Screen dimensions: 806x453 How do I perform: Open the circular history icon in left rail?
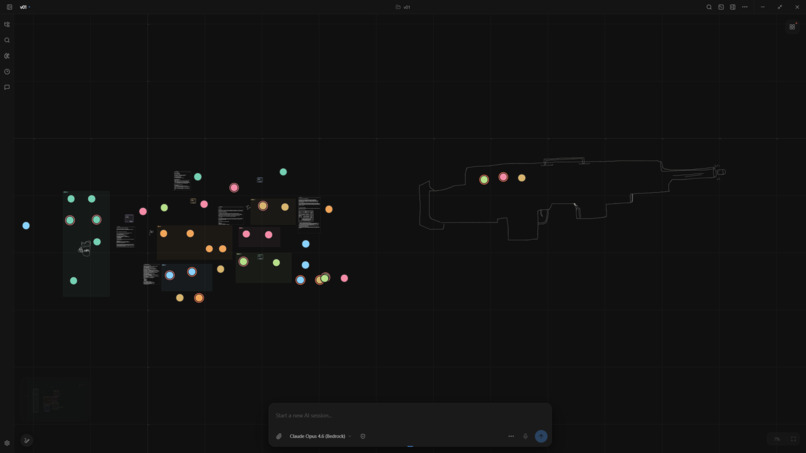7,72
